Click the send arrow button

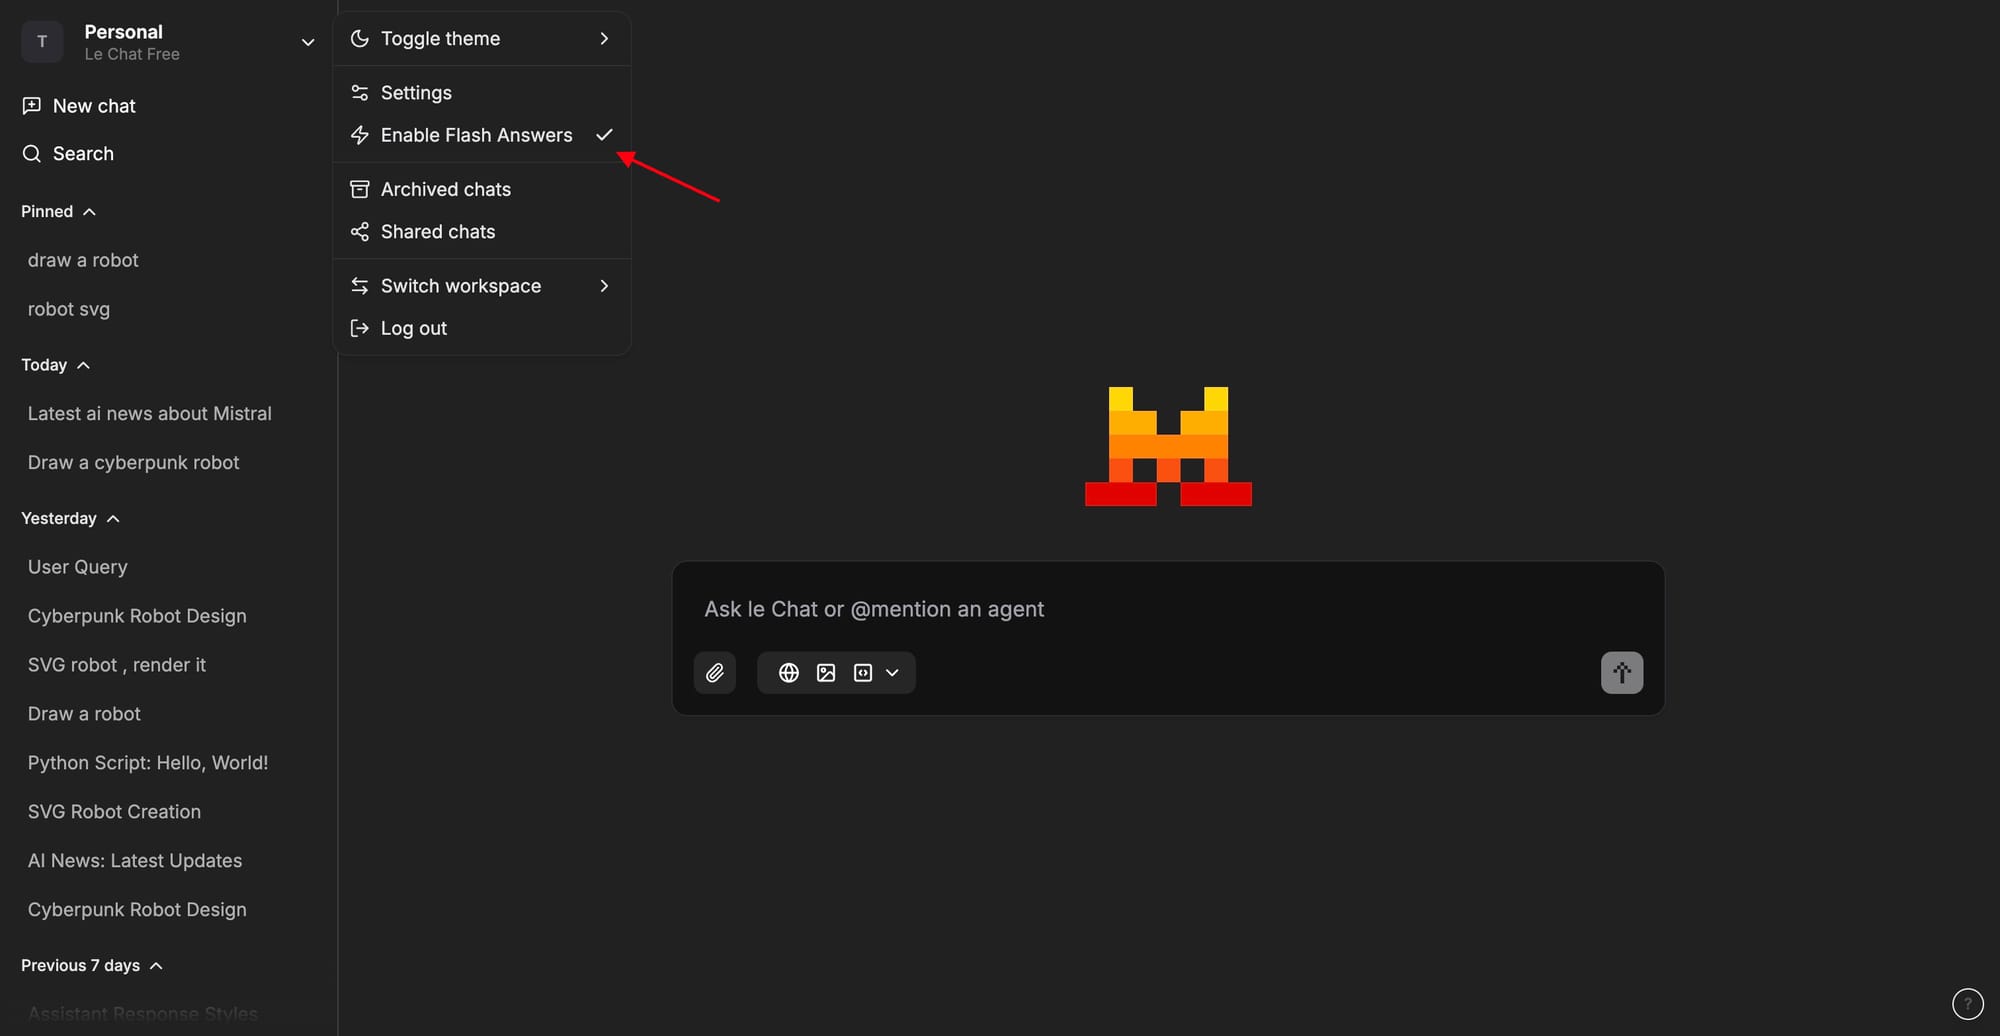click(x=1622, y=673)
